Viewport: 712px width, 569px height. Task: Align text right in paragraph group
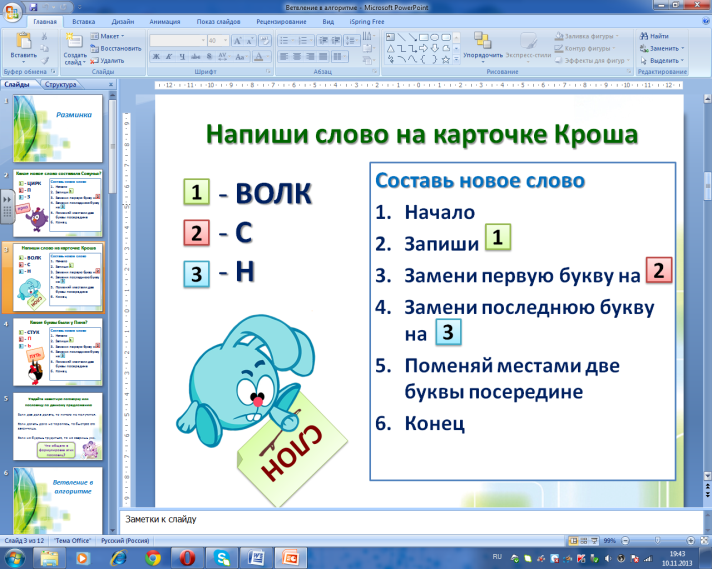[310, 57]
